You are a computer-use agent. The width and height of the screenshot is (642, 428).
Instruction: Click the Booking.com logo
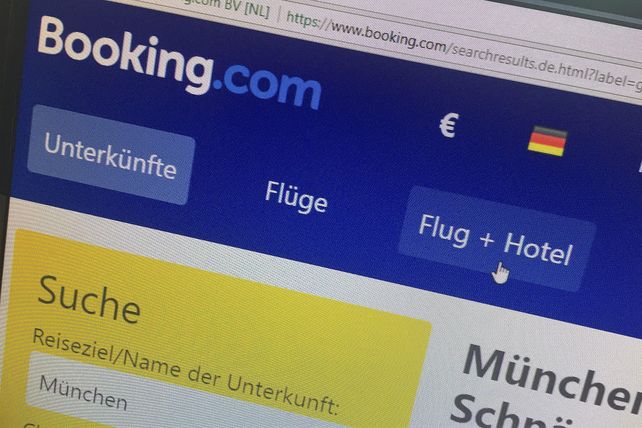(x=179, y=61)
